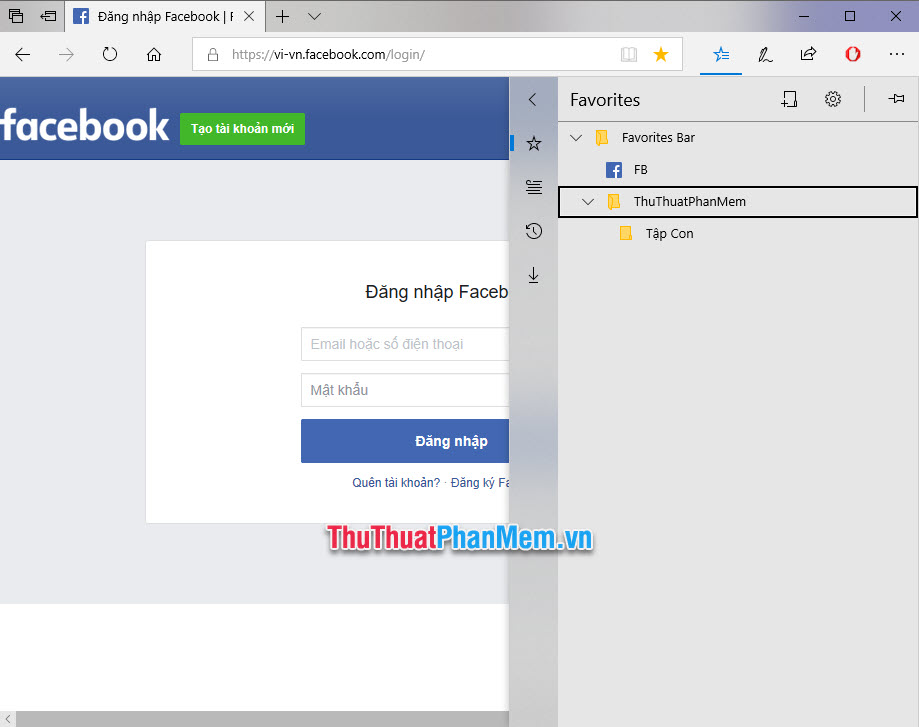Open the History panel in the hub
This screenshot has width=919, height=727.
(533, 230)
